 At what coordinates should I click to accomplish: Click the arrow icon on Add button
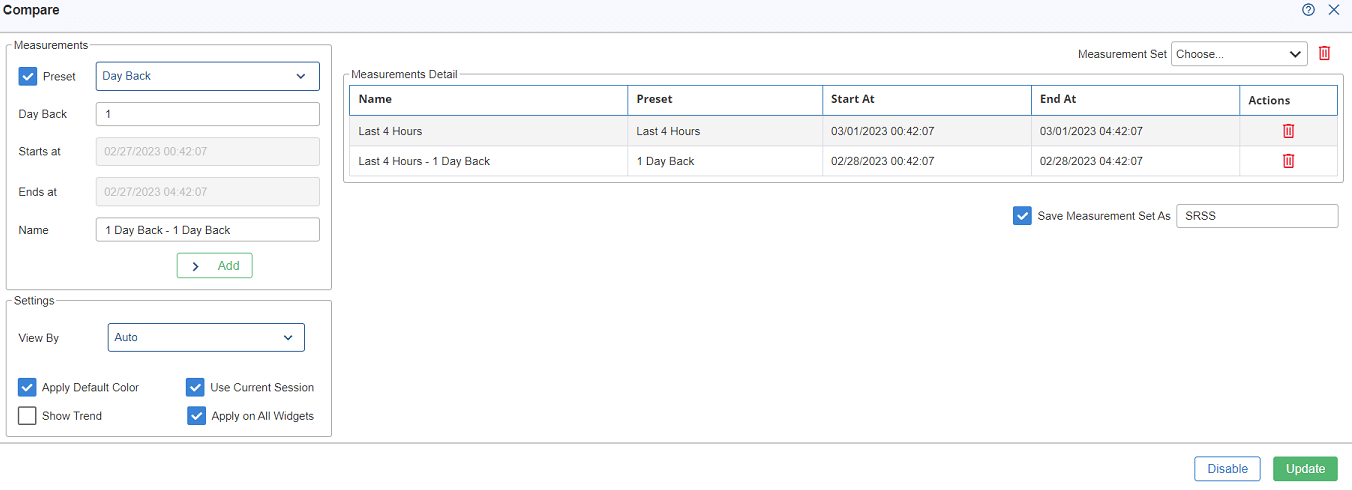(x=195, y=266)
